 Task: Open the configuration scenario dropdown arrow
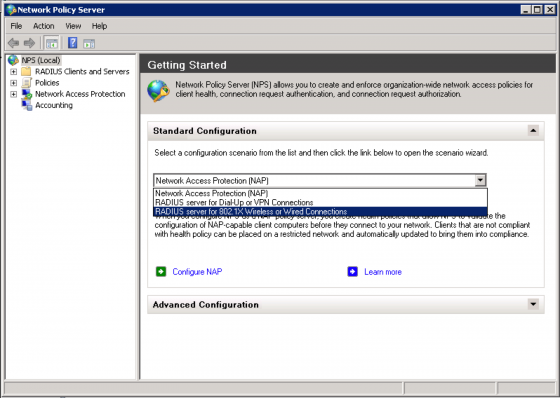[480, 180]
